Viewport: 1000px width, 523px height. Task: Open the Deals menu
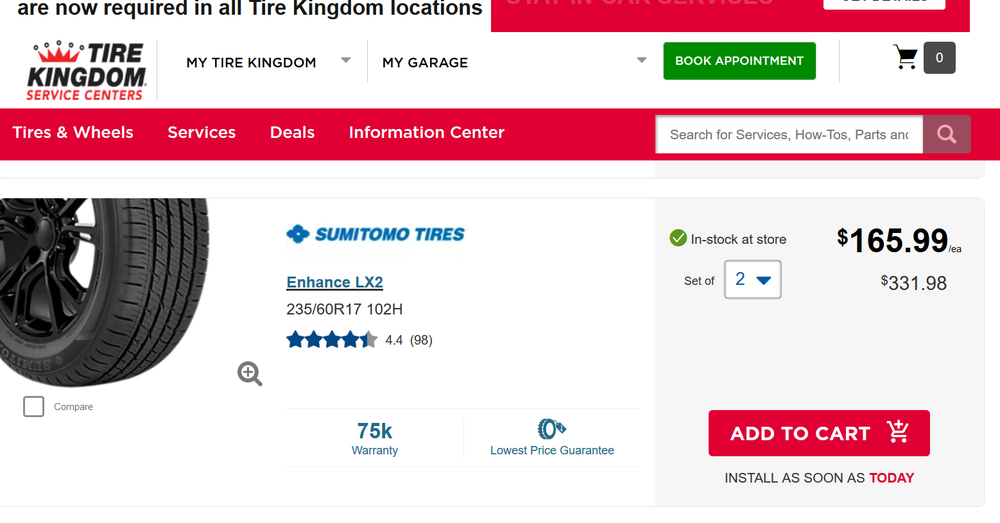coord(292,132)
